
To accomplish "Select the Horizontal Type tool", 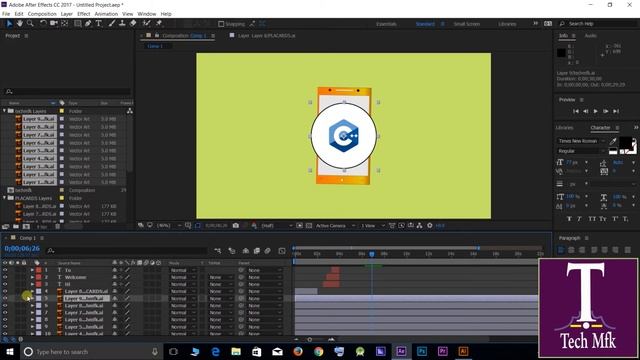I will pyautogui.click(x=99, y=24).
